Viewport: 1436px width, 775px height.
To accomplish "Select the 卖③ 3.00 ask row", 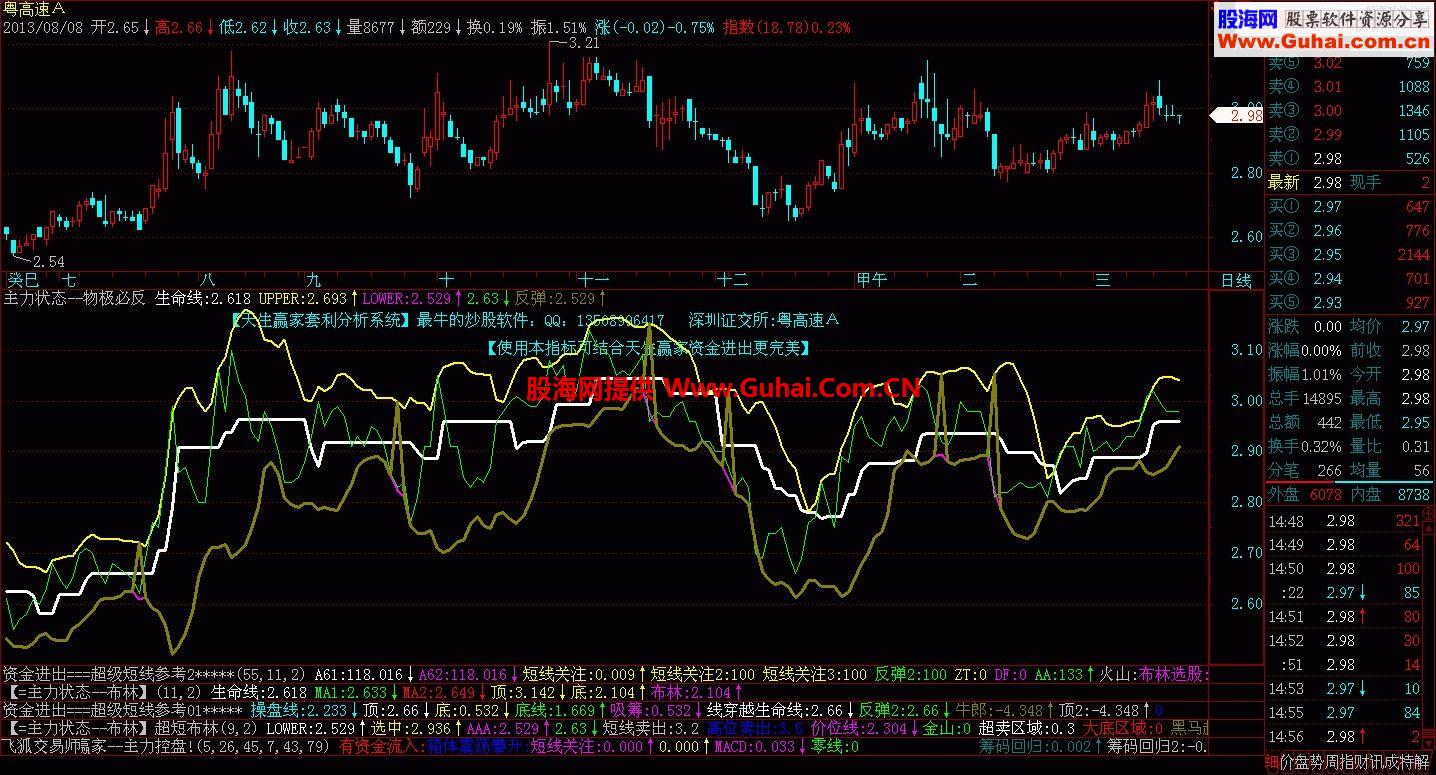I will [x=1349, y=111].
